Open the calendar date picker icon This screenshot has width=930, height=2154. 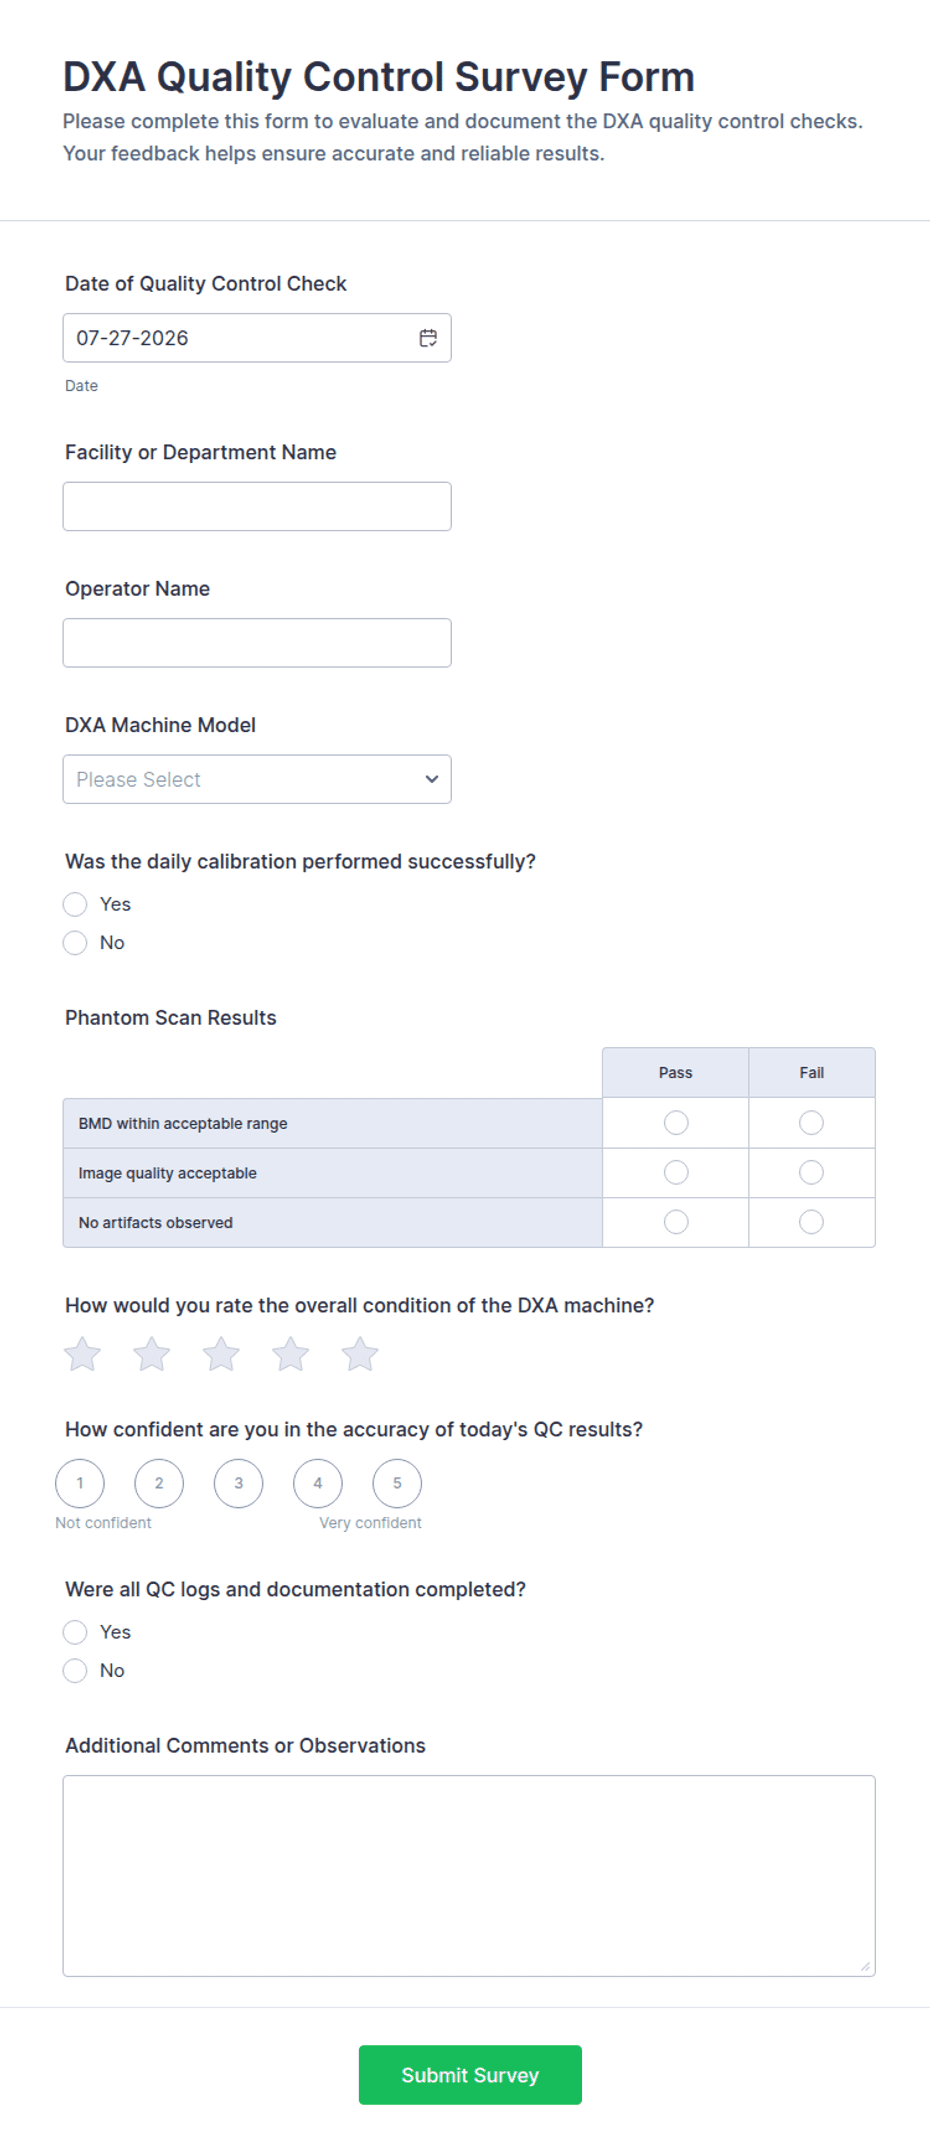tap(428, 338)
